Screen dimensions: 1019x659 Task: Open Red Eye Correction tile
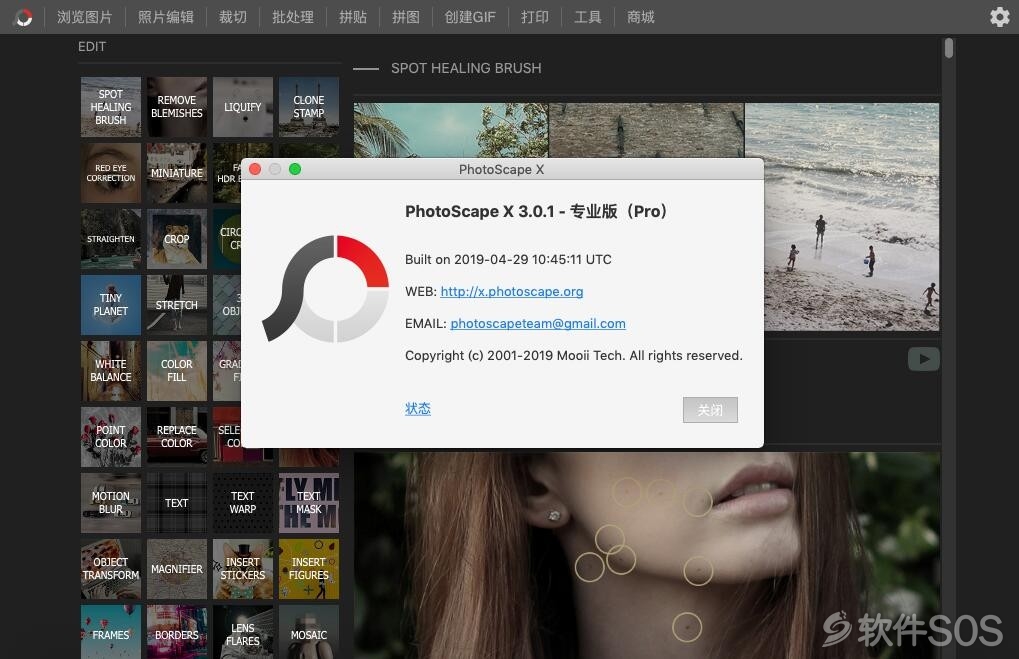pos(110,173)
